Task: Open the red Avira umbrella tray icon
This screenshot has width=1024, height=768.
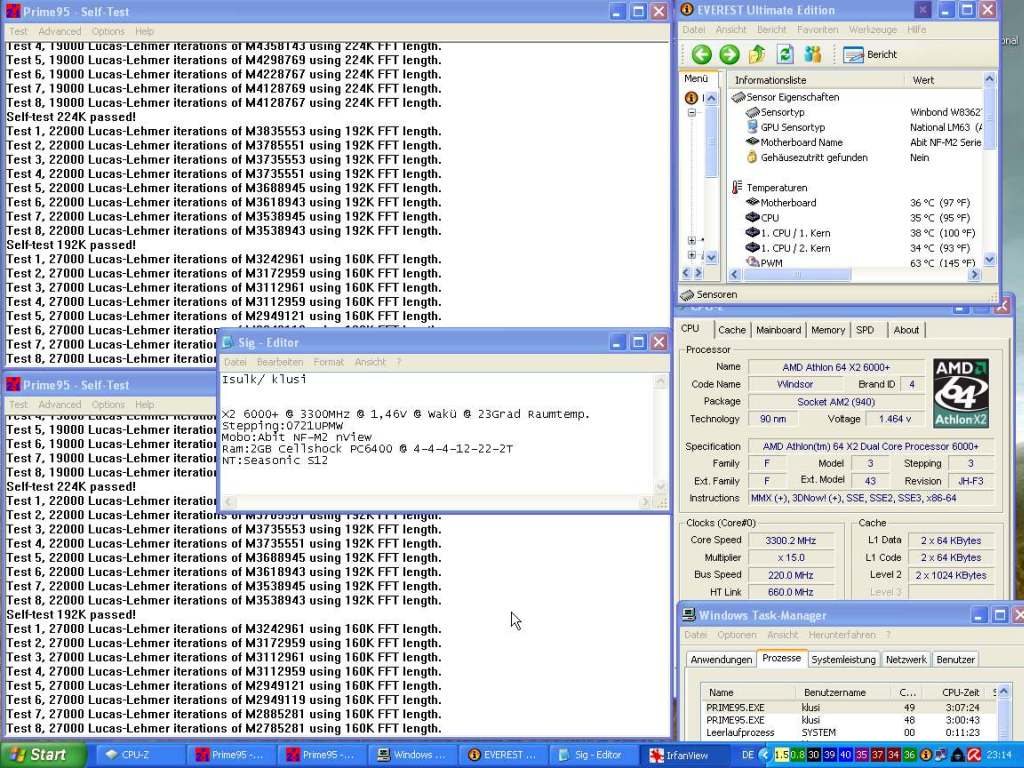Action: 974,755
